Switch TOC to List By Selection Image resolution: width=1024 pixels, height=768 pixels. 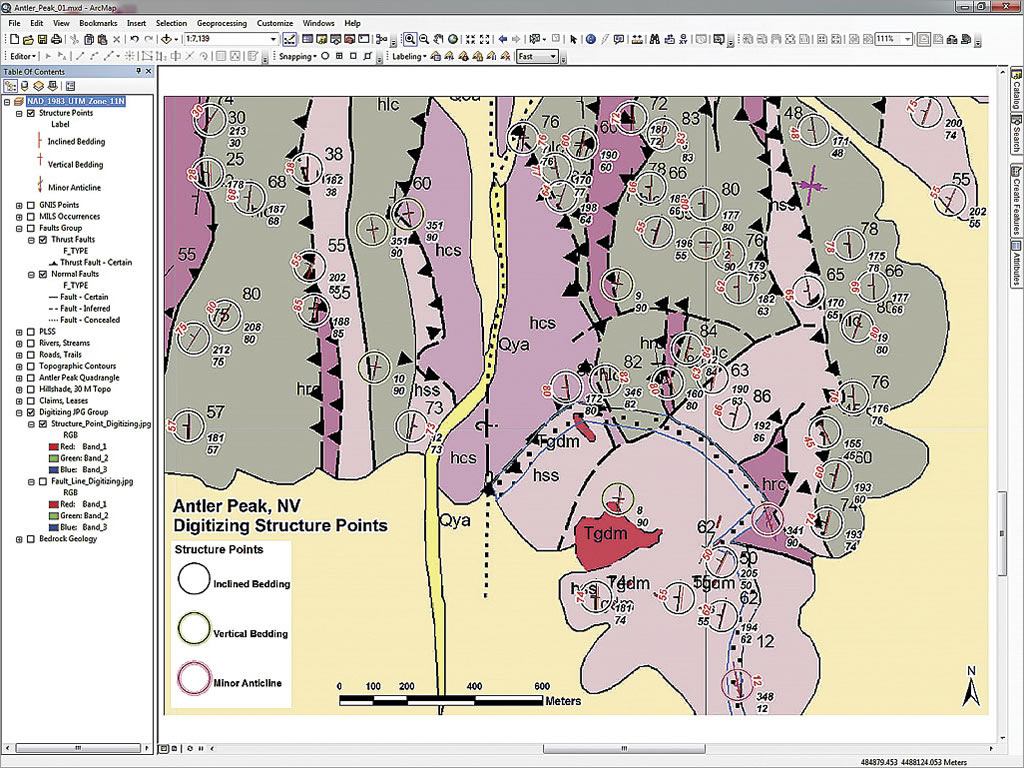[53, 86]
